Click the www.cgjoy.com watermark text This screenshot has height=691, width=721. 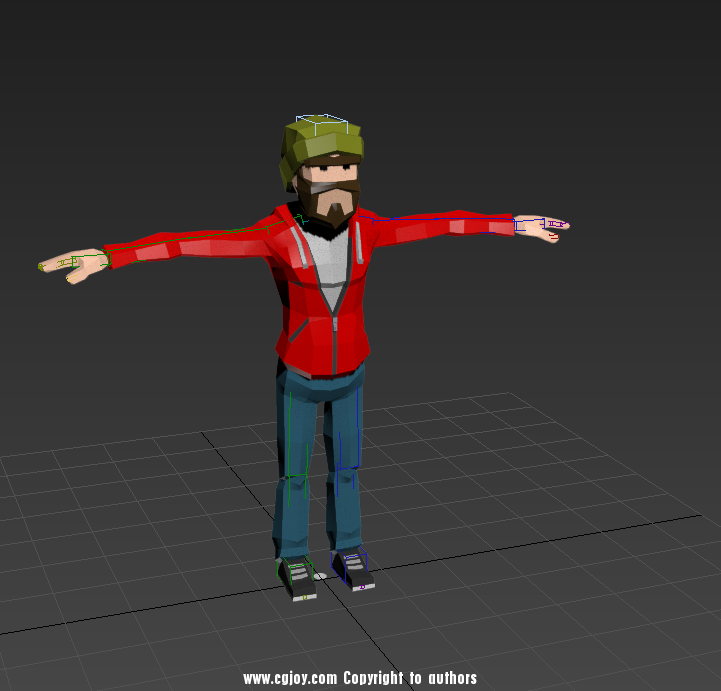click(x=290, y=678)
